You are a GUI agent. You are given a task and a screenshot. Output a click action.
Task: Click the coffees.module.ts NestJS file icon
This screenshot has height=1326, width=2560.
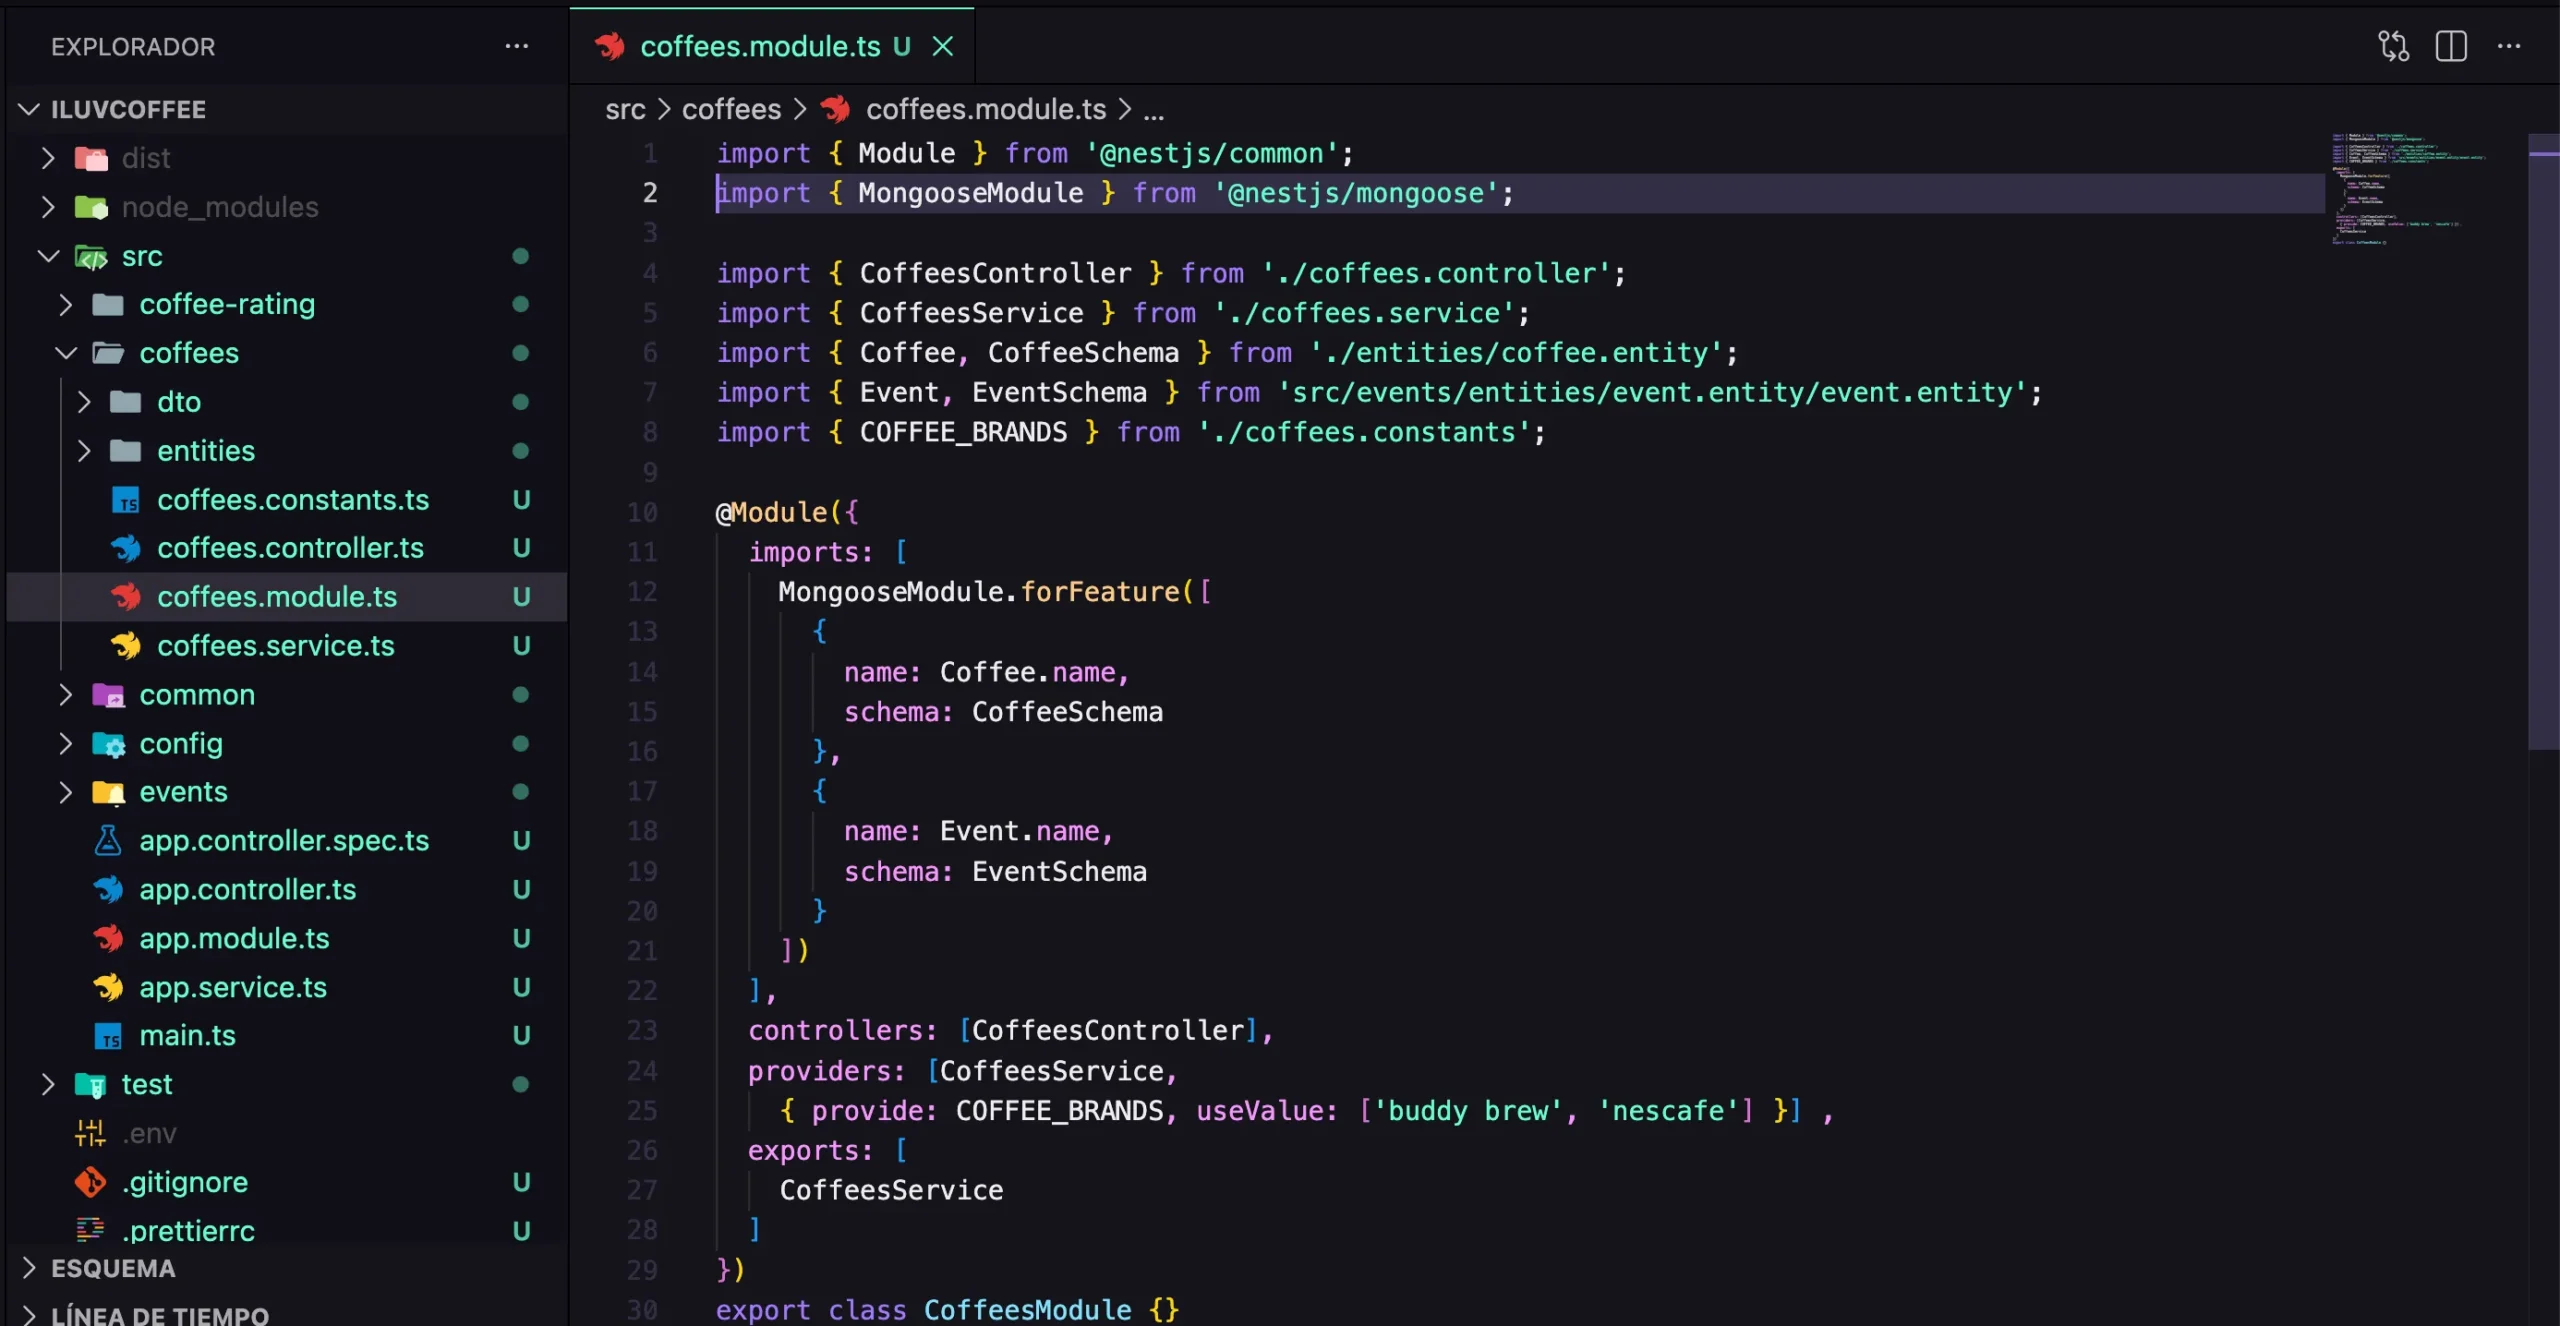tap(126, 597)
